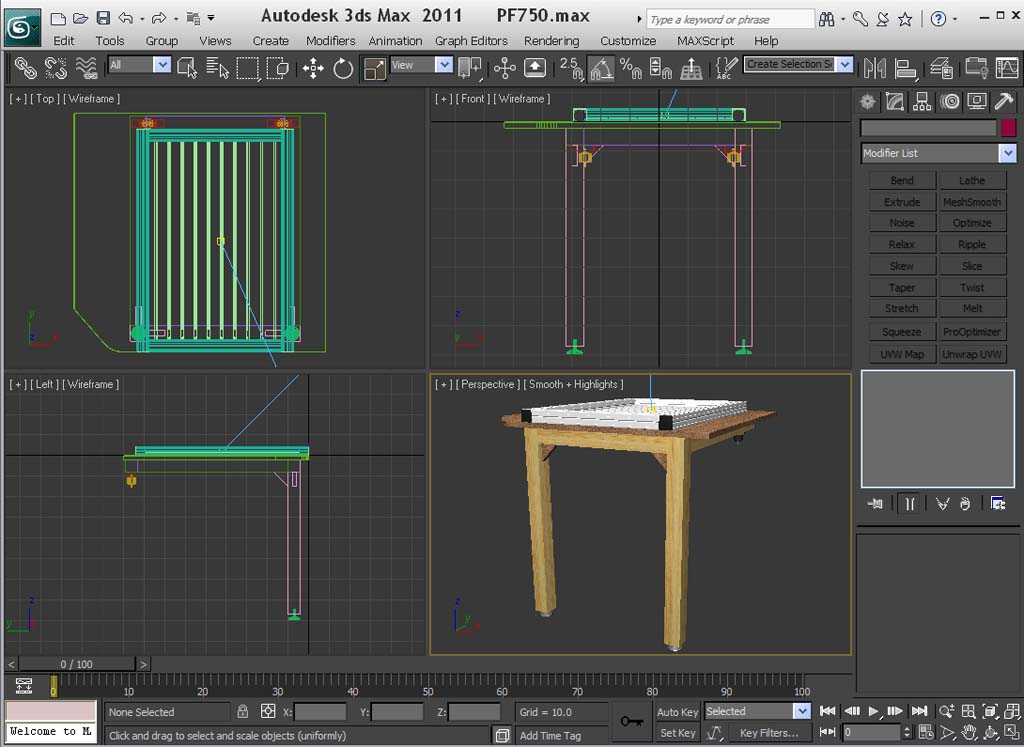
Task: Toggle the Window/Crossing selection mode
Action: pos(278,67)
